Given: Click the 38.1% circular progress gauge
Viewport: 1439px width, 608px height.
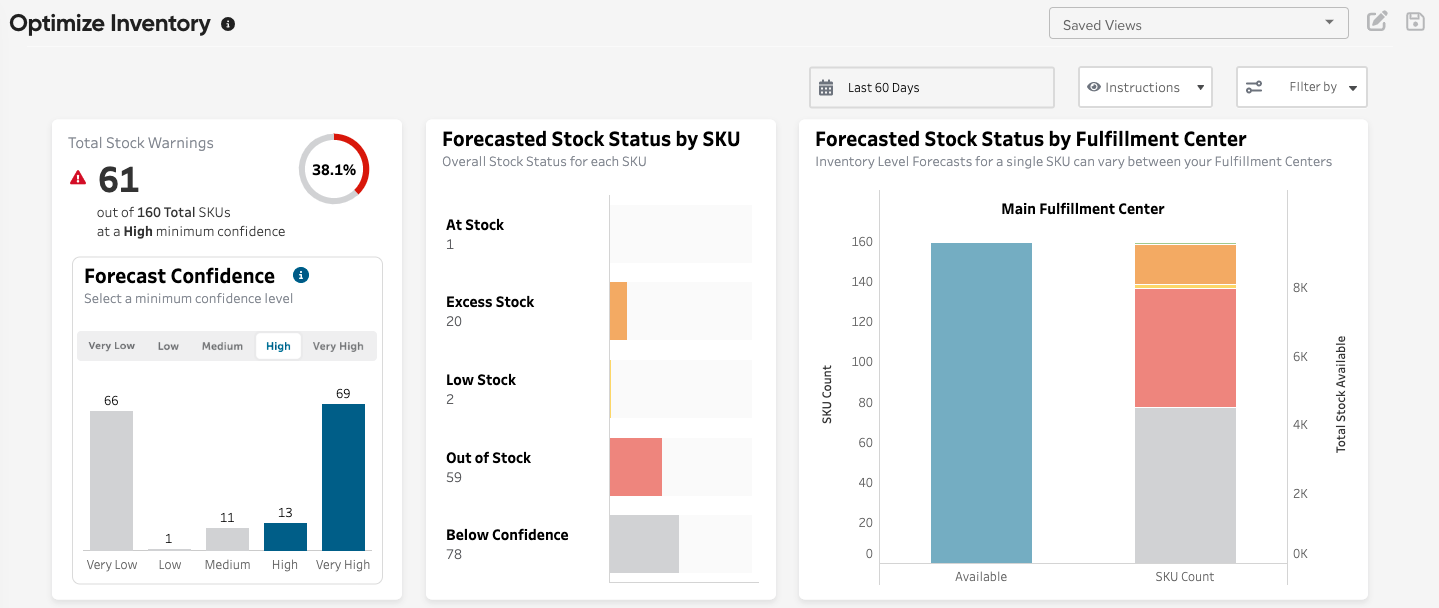Looking at the screenshot, I should (x=334, y=169).
